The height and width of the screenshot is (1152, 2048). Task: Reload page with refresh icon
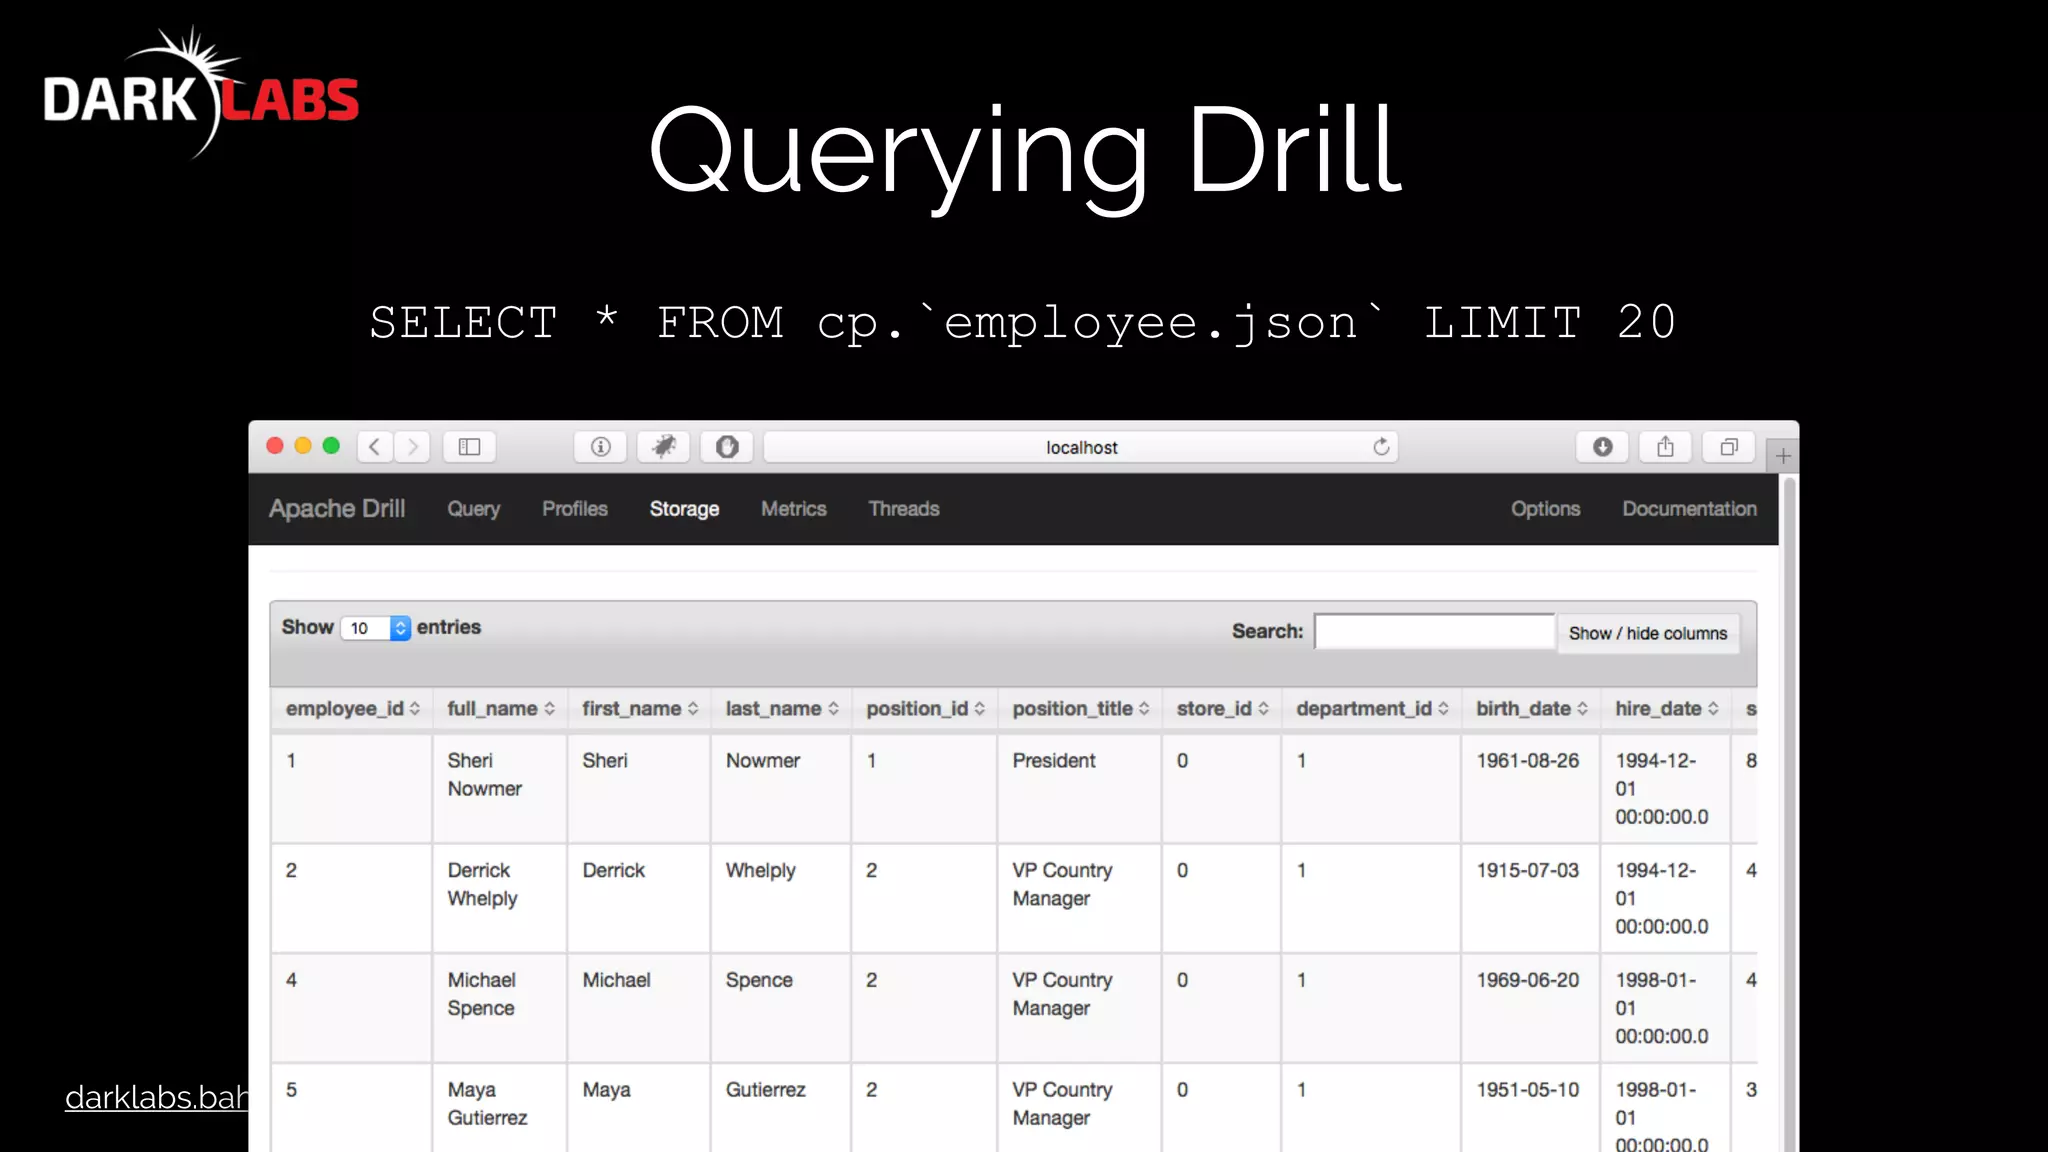click(1381, 447)
